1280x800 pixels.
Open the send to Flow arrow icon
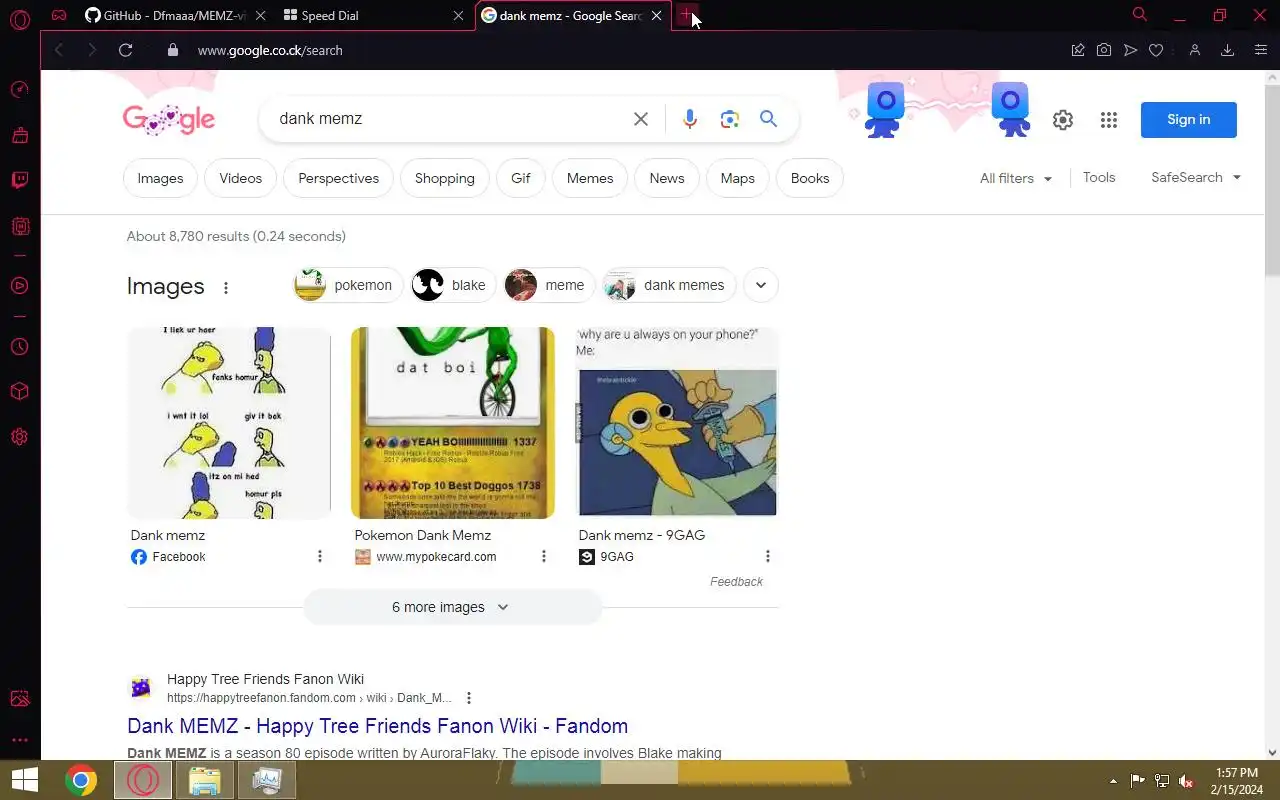(1130, 50)
